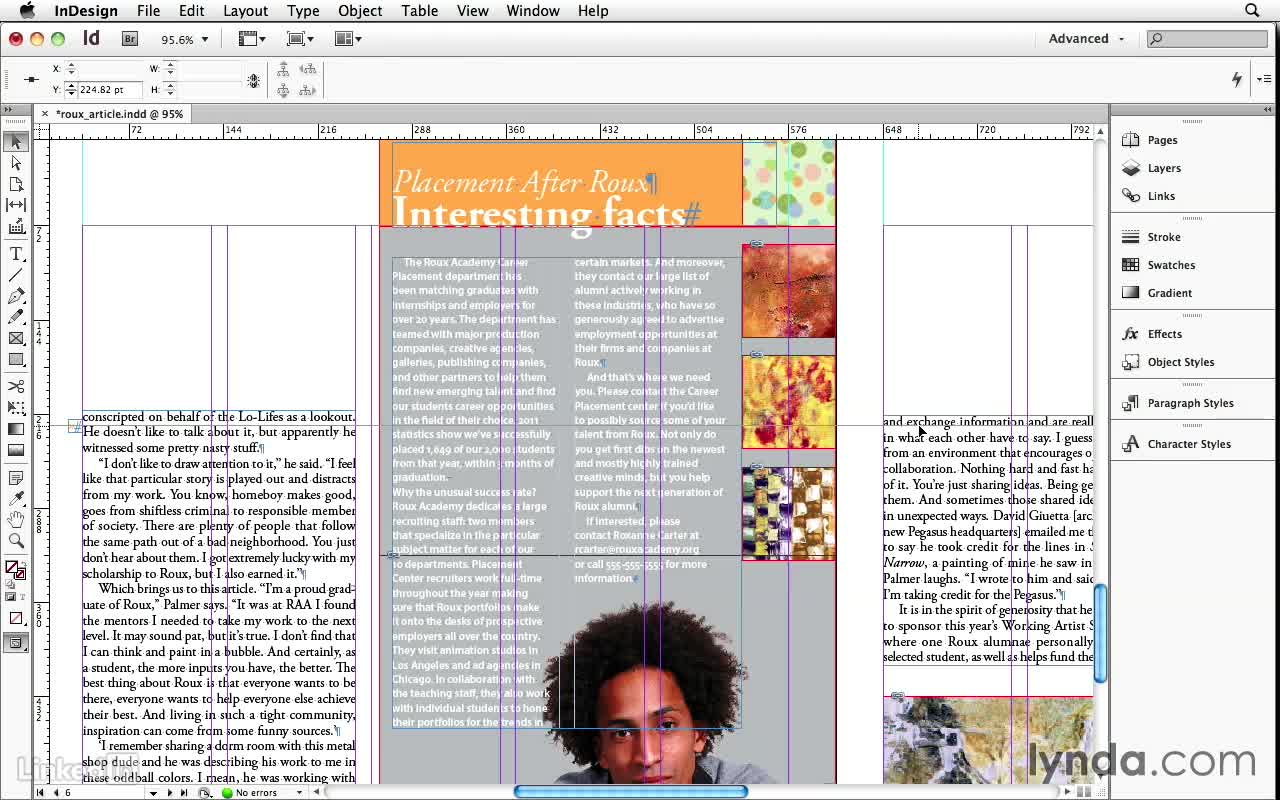Open the Paragraph Styles panel

[1190, 403]
